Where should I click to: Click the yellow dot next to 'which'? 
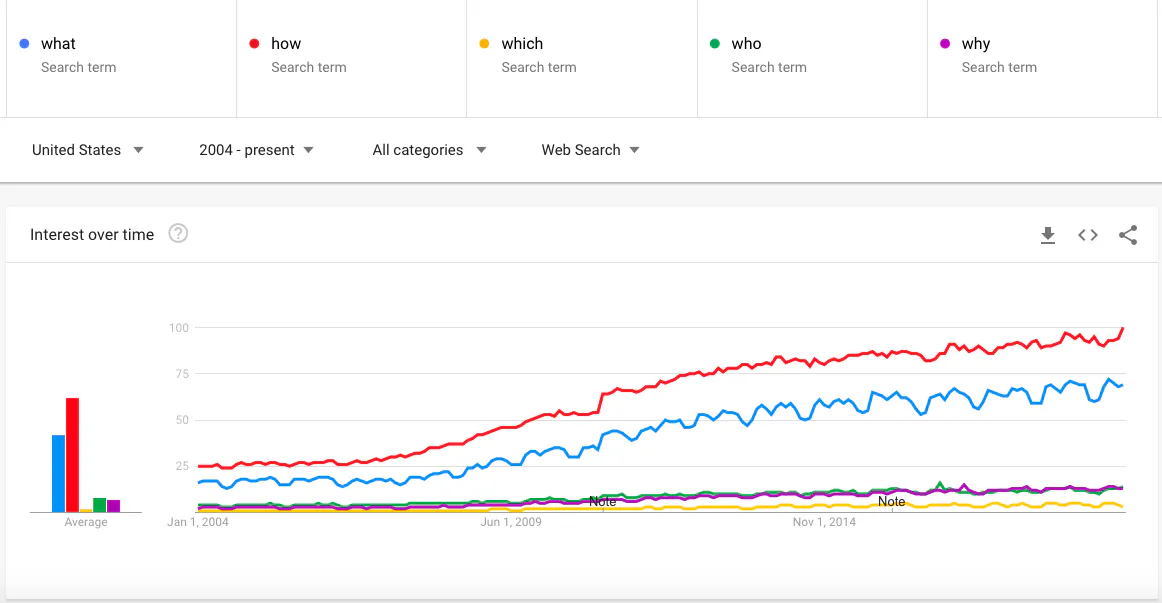pyautogui.click(x=485, y=43)
